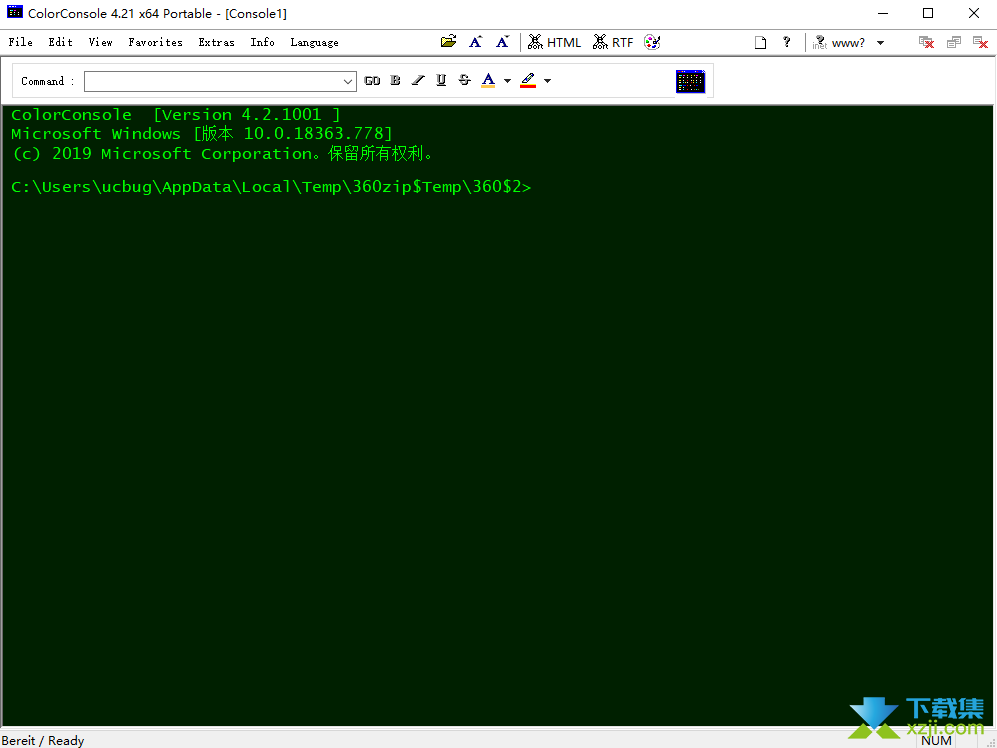Open the Info menu
This screenshot has height=748, width=997.
[x=262, y=42]
